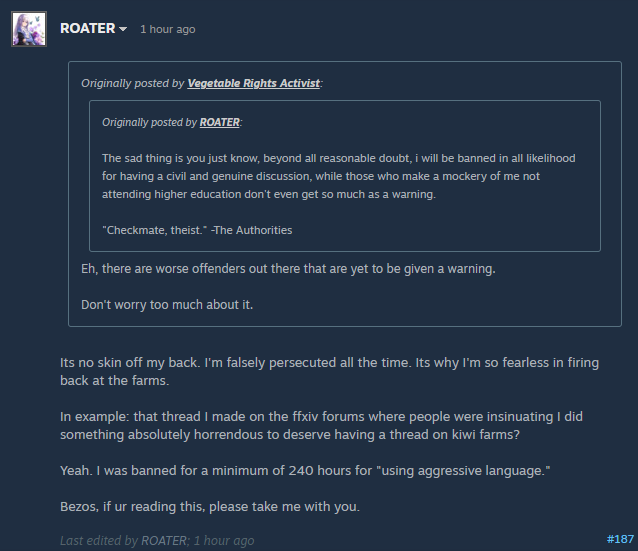The height and width of the screenshot is (551, 638).
Task: Click the 'The sad thing is' quoted paragraph
Action: 339,176
